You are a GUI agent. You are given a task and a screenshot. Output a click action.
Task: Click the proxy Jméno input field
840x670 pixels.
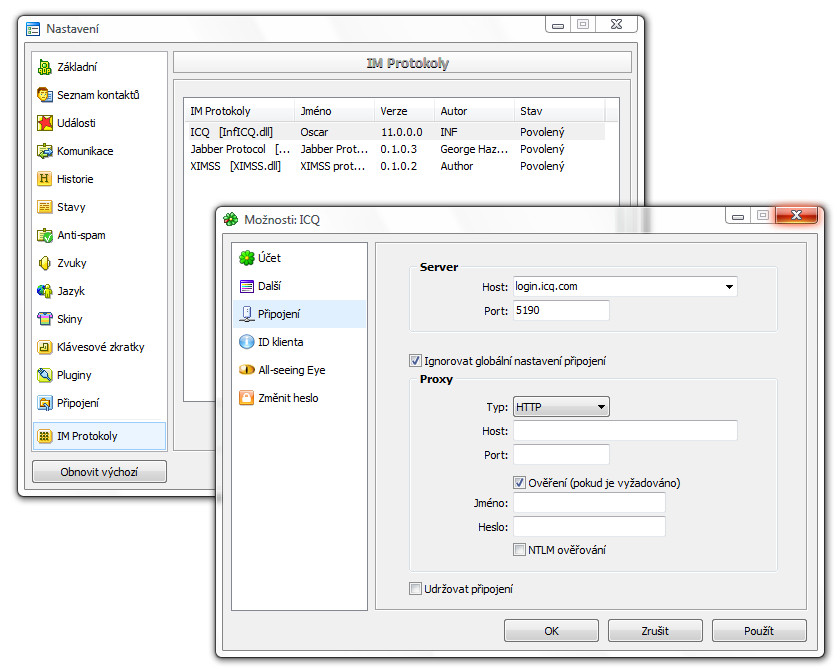[x=589, y=503]
